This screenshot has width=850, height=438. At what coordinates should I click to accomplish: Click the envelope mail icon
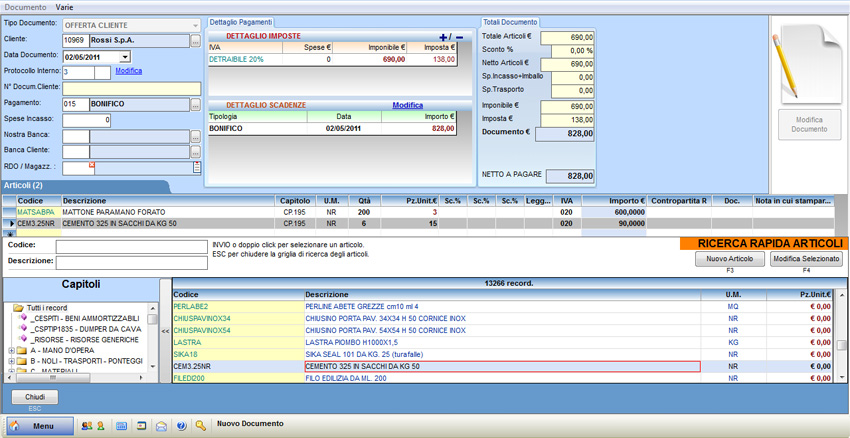161,426
